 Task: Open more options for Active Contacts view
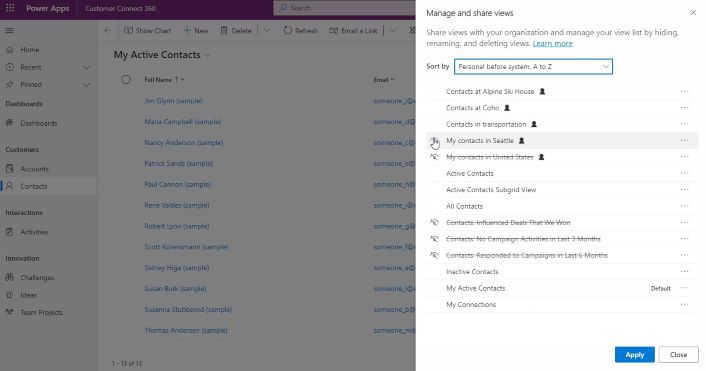coord(684,173)
